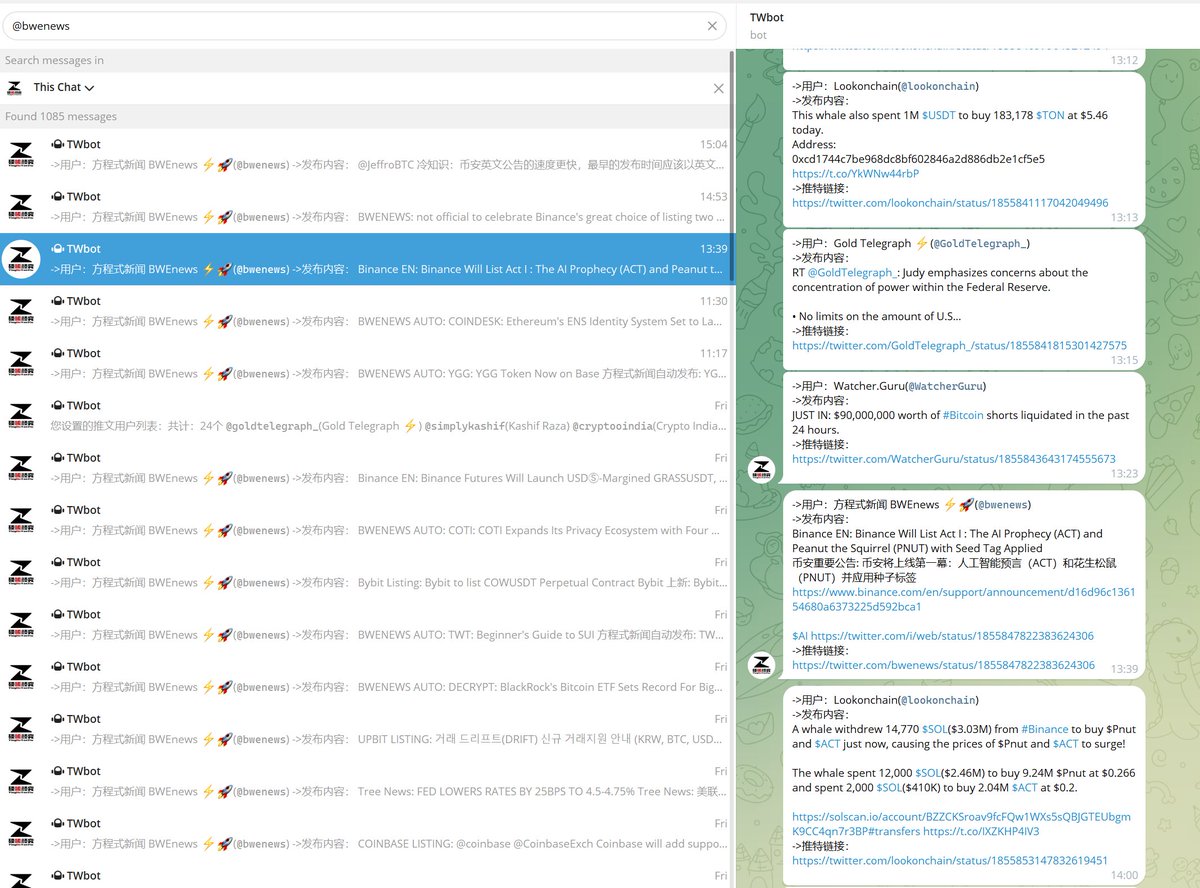1200x888 pixels.
Task: Open result listing 24 tweet users
Action: [x=367, y=416]
